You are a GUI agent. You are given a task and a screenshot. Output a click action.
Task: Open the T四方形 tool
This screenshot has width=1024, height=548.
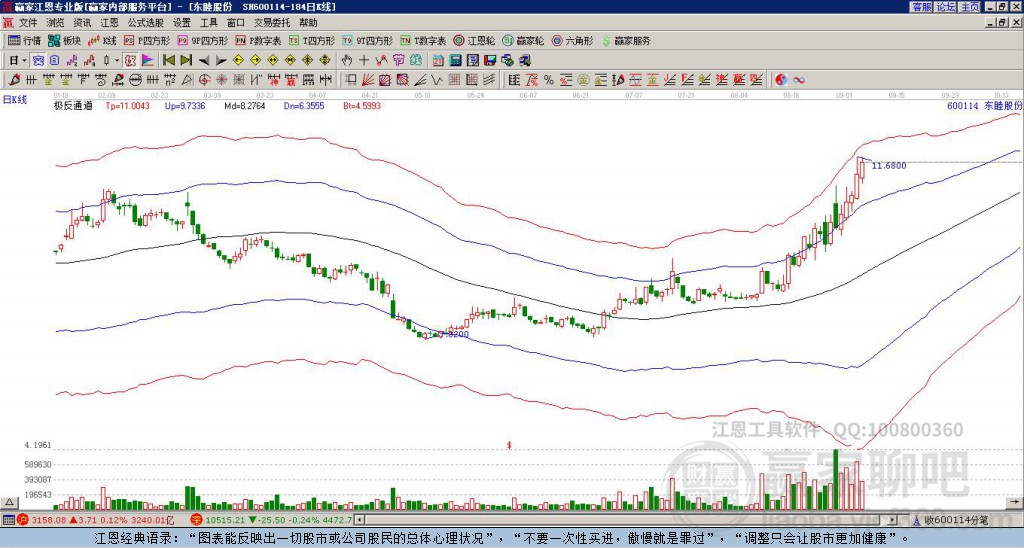click(312, 40)
